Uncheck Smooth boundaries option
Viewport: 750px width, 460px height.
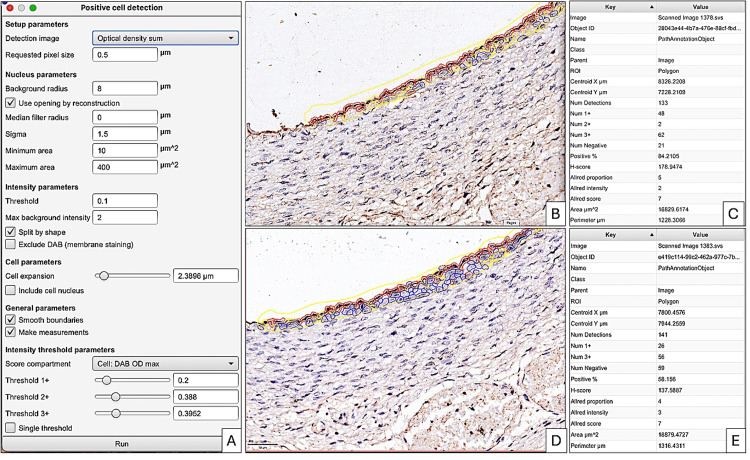(11, 319)
